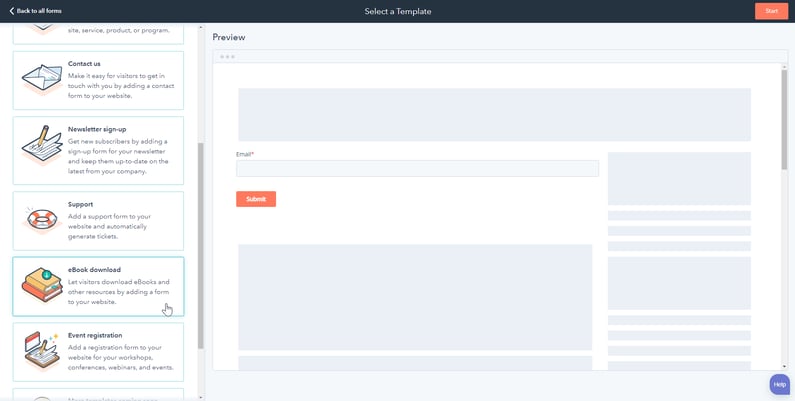The image size is (795, 401).
Task: Click the 'Newsletter sign-up' title text
Action: pyautogui.click(x=97, y=129)
